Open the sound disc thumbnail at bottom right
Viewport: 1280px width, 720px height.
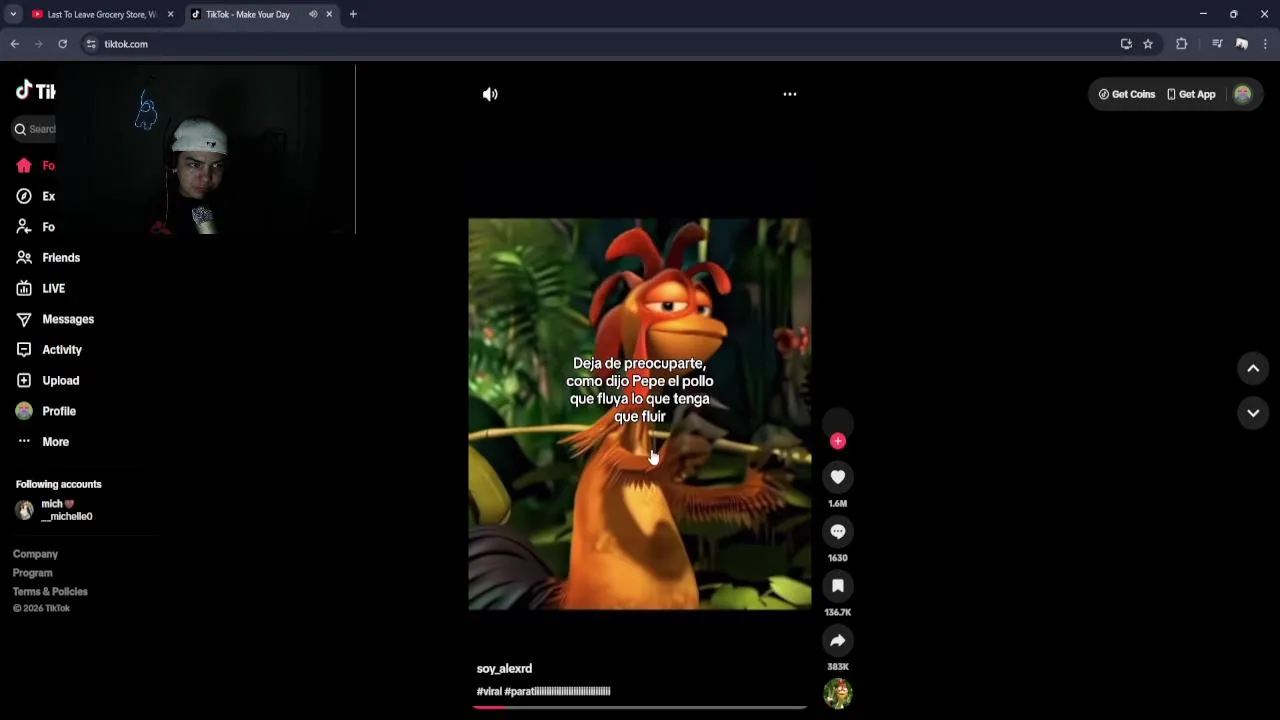tap(838, 693)
